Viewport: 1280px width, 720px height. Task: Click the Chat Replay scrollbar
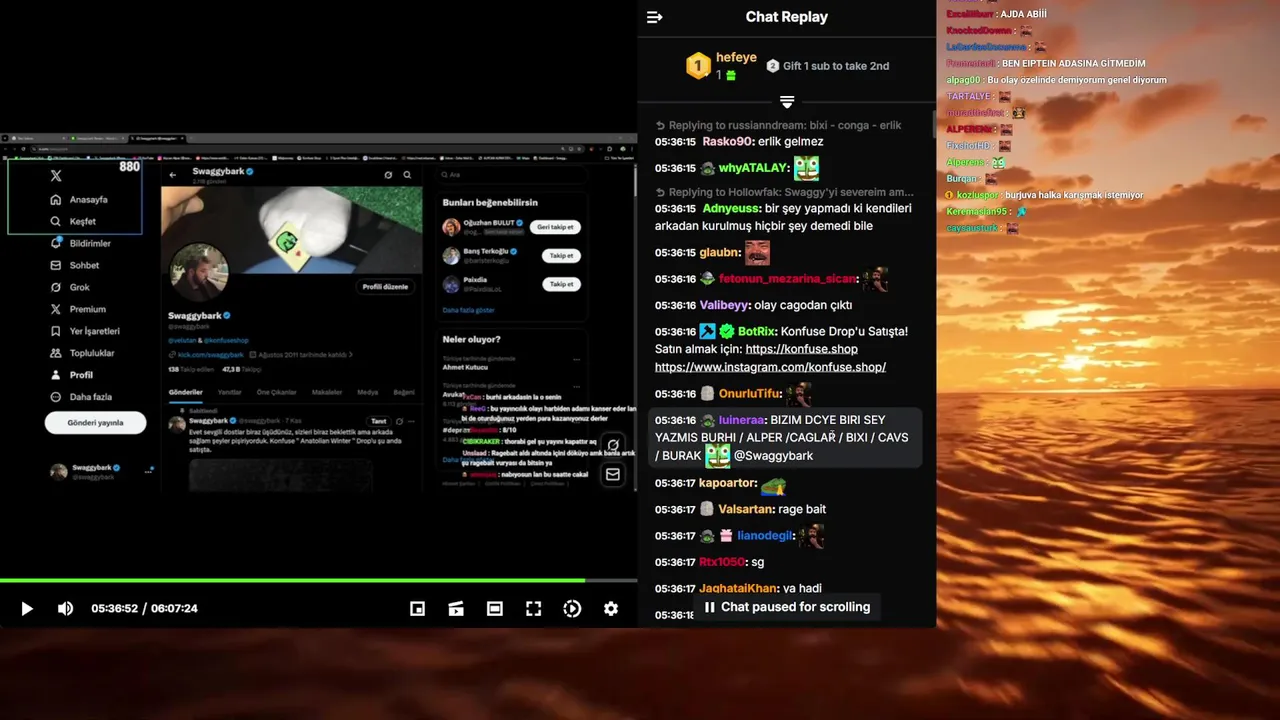click(x=934, y=125)
